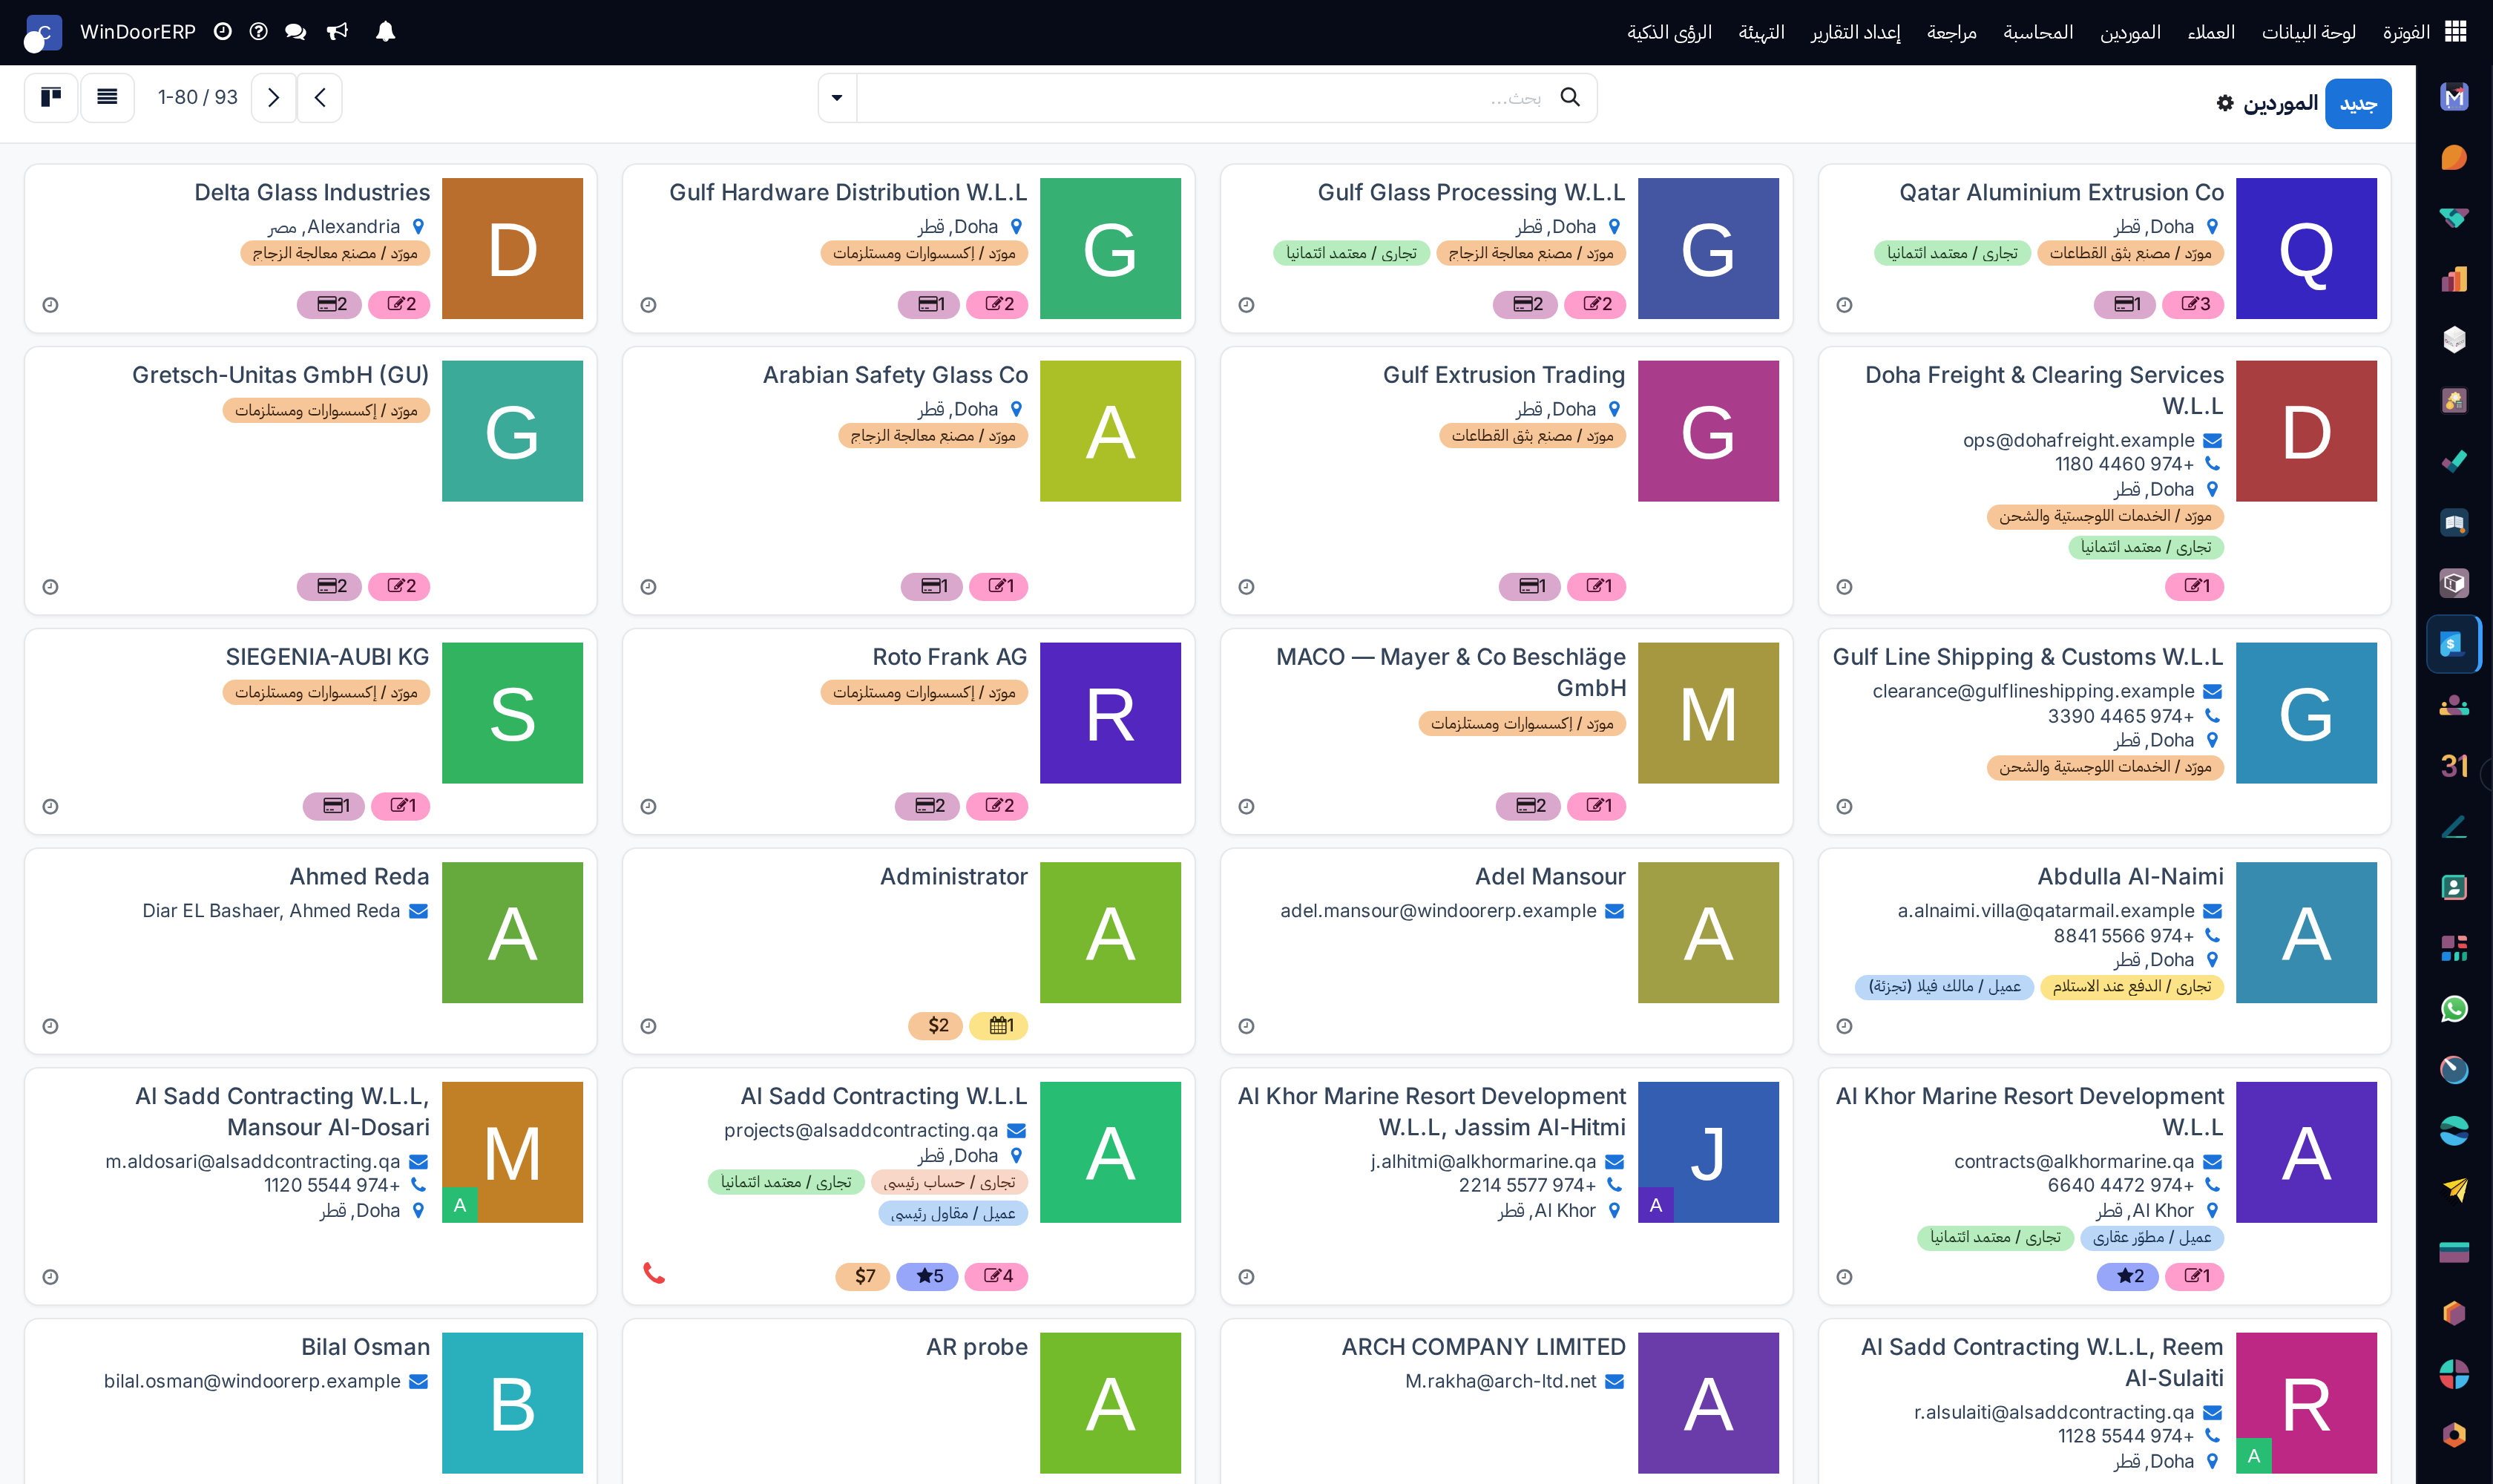Click the Roto Frank AG avatar
Screen dimensions: 2493x1484
tap(1110, 712)
